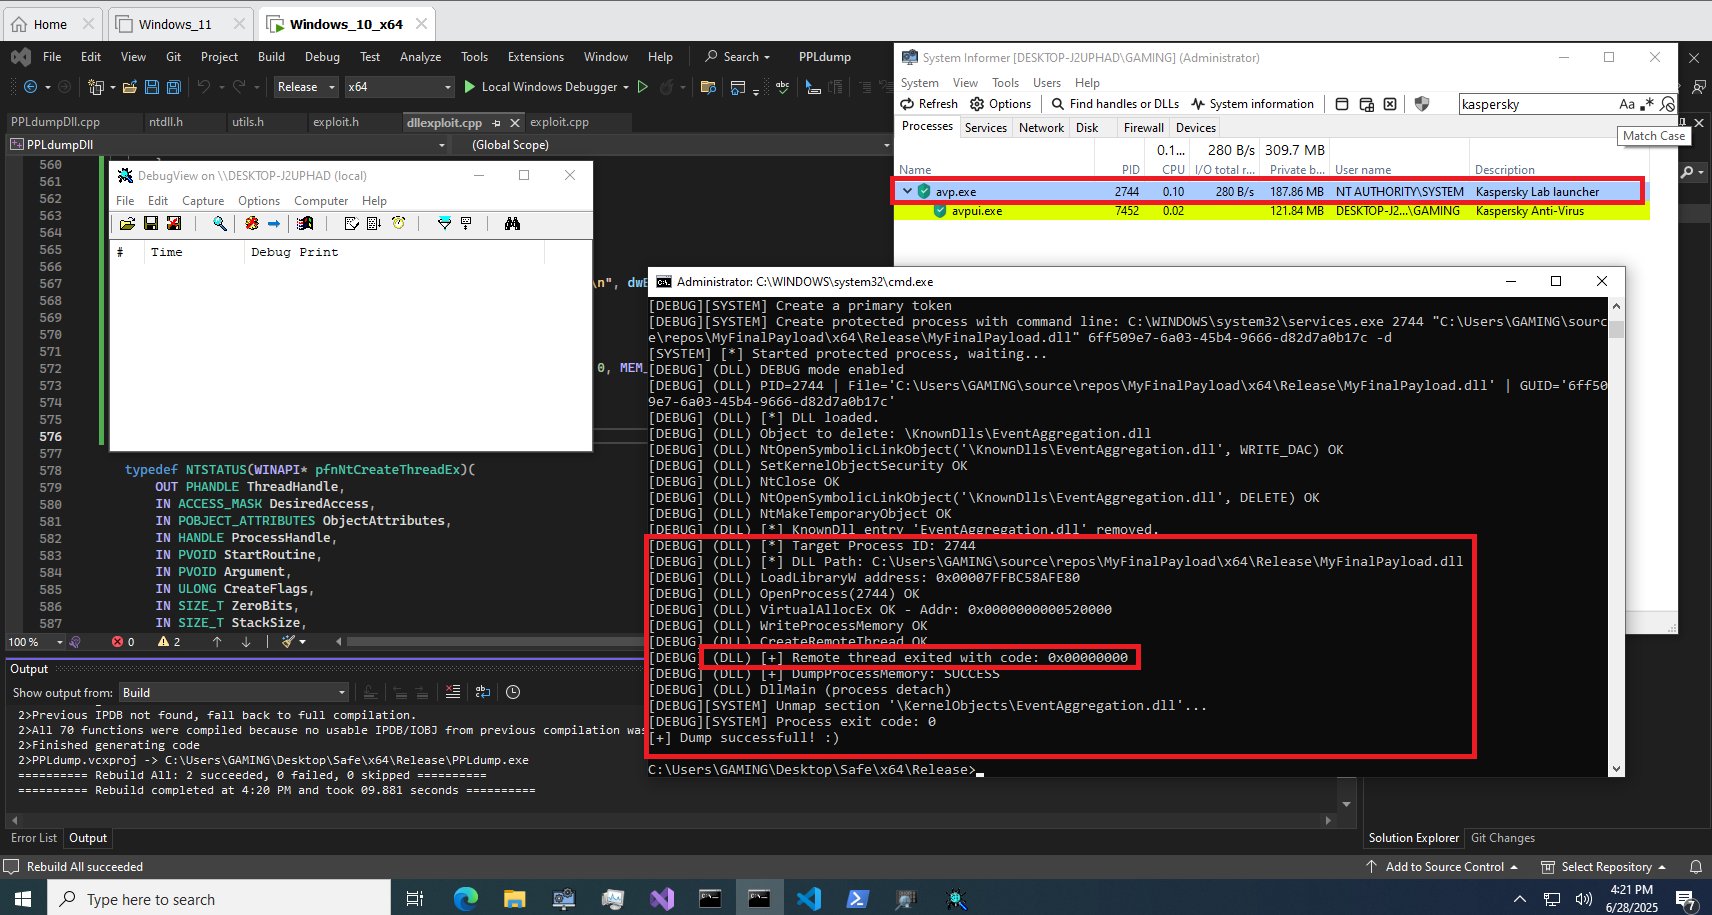Toggle Capture Kernel icon in DebugView
Viewport: 1712px width, 915px height.
point(252,224)
